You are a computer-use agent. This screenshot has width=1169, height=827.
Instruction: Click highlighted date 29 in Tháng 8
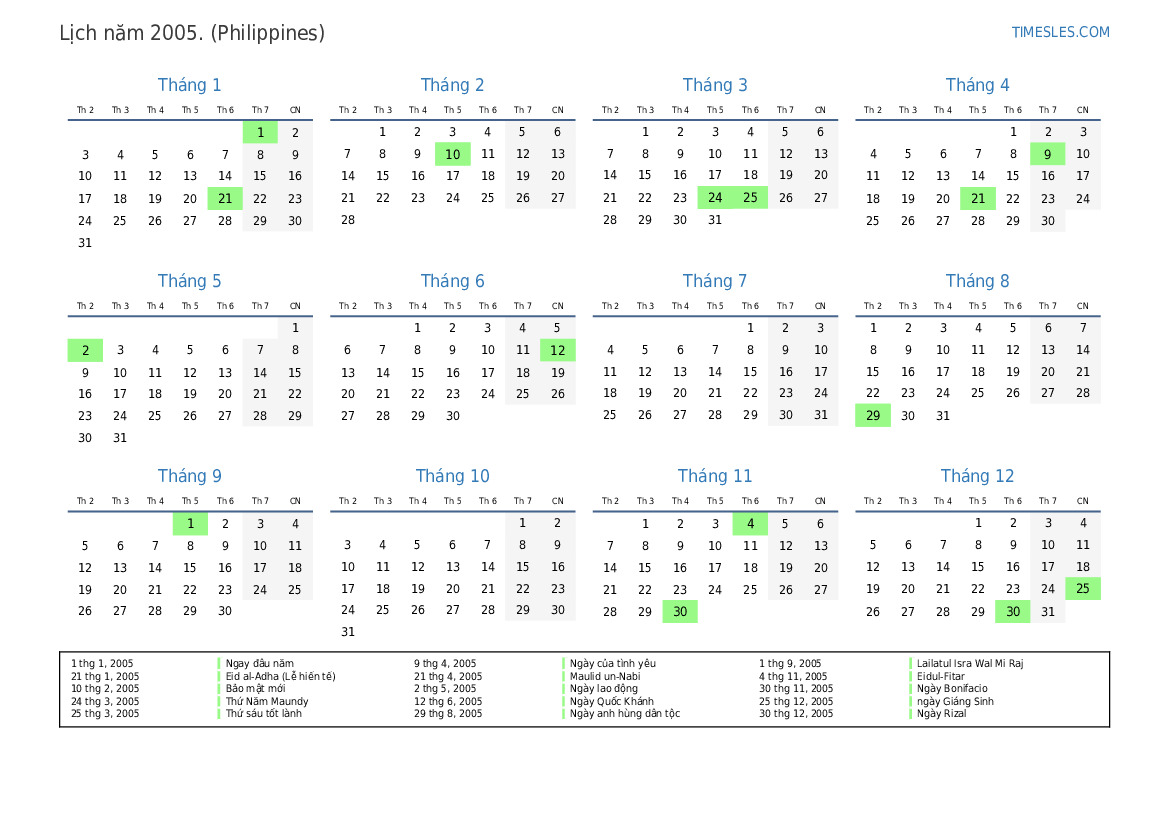pyautogui.click(x=873, y=416)
